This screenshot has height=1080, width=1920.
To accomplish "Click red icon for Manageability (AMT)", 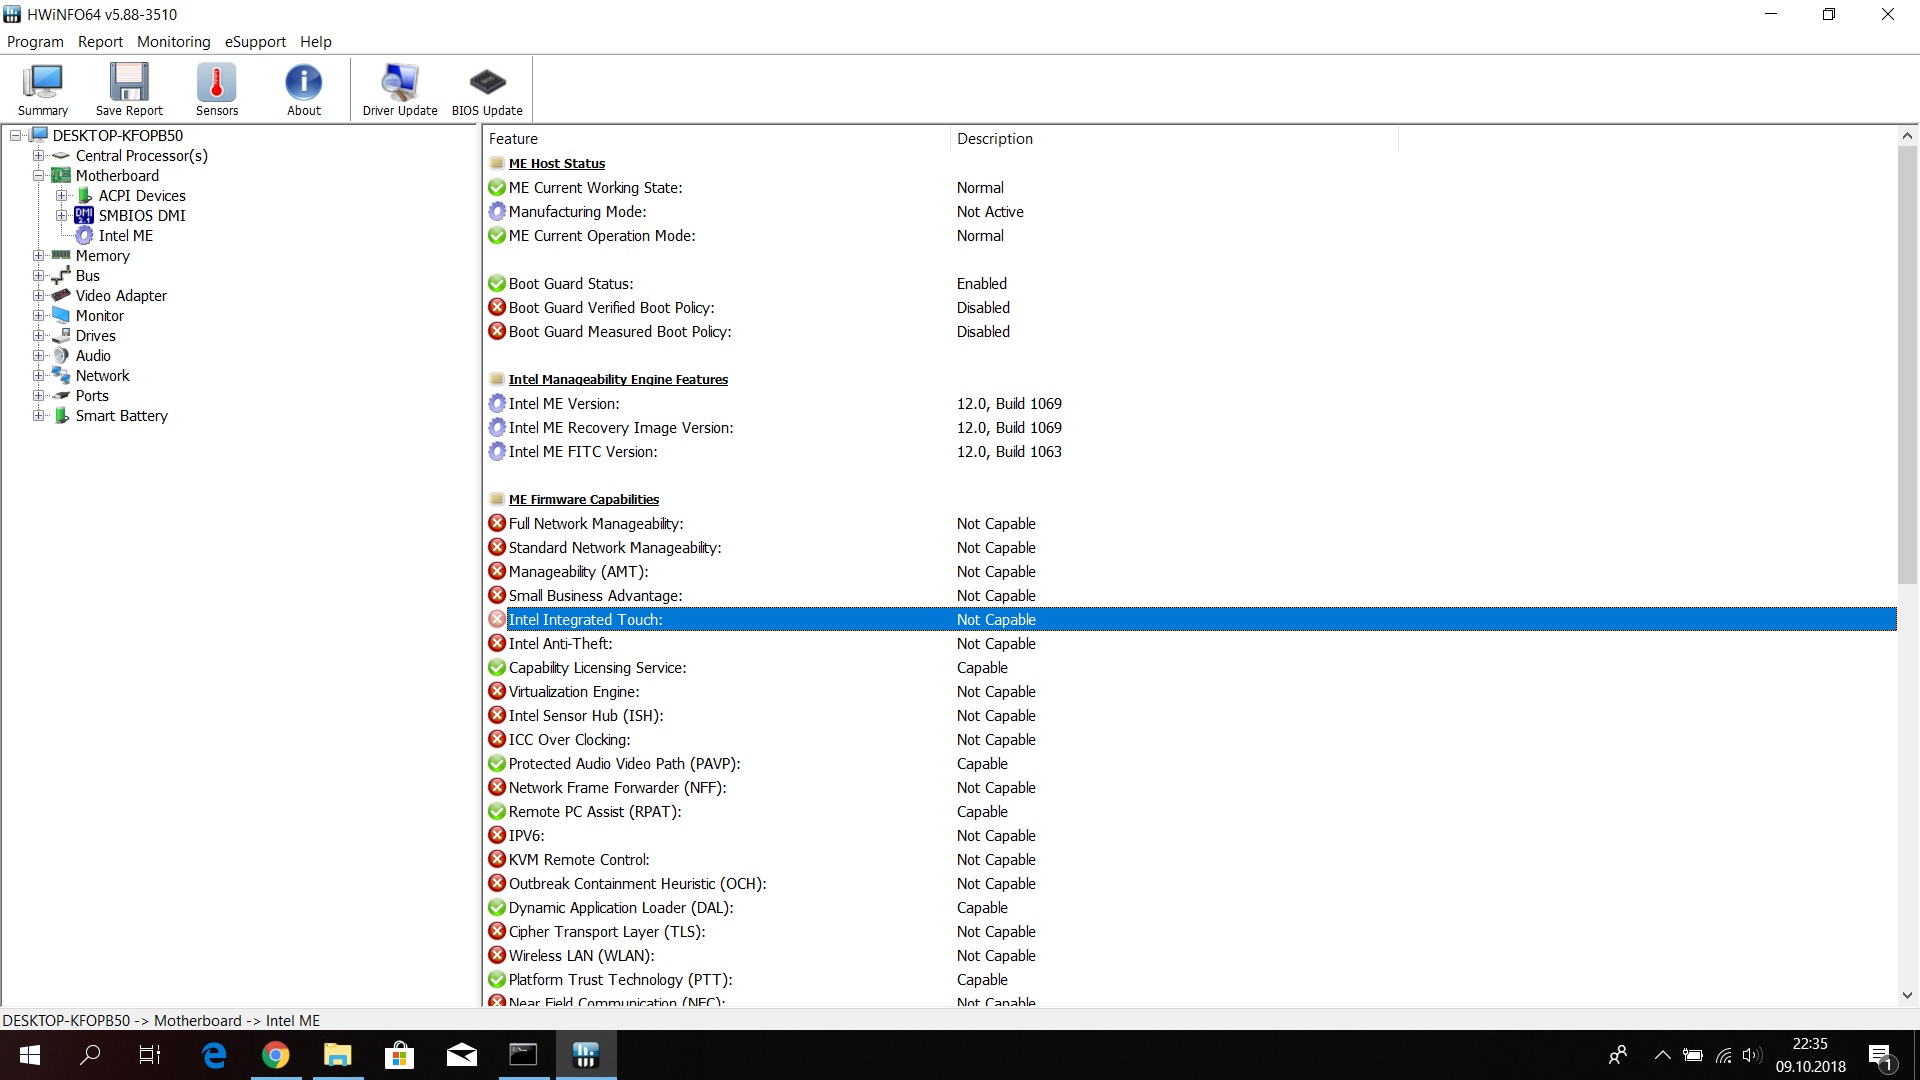I will [497, 572].
